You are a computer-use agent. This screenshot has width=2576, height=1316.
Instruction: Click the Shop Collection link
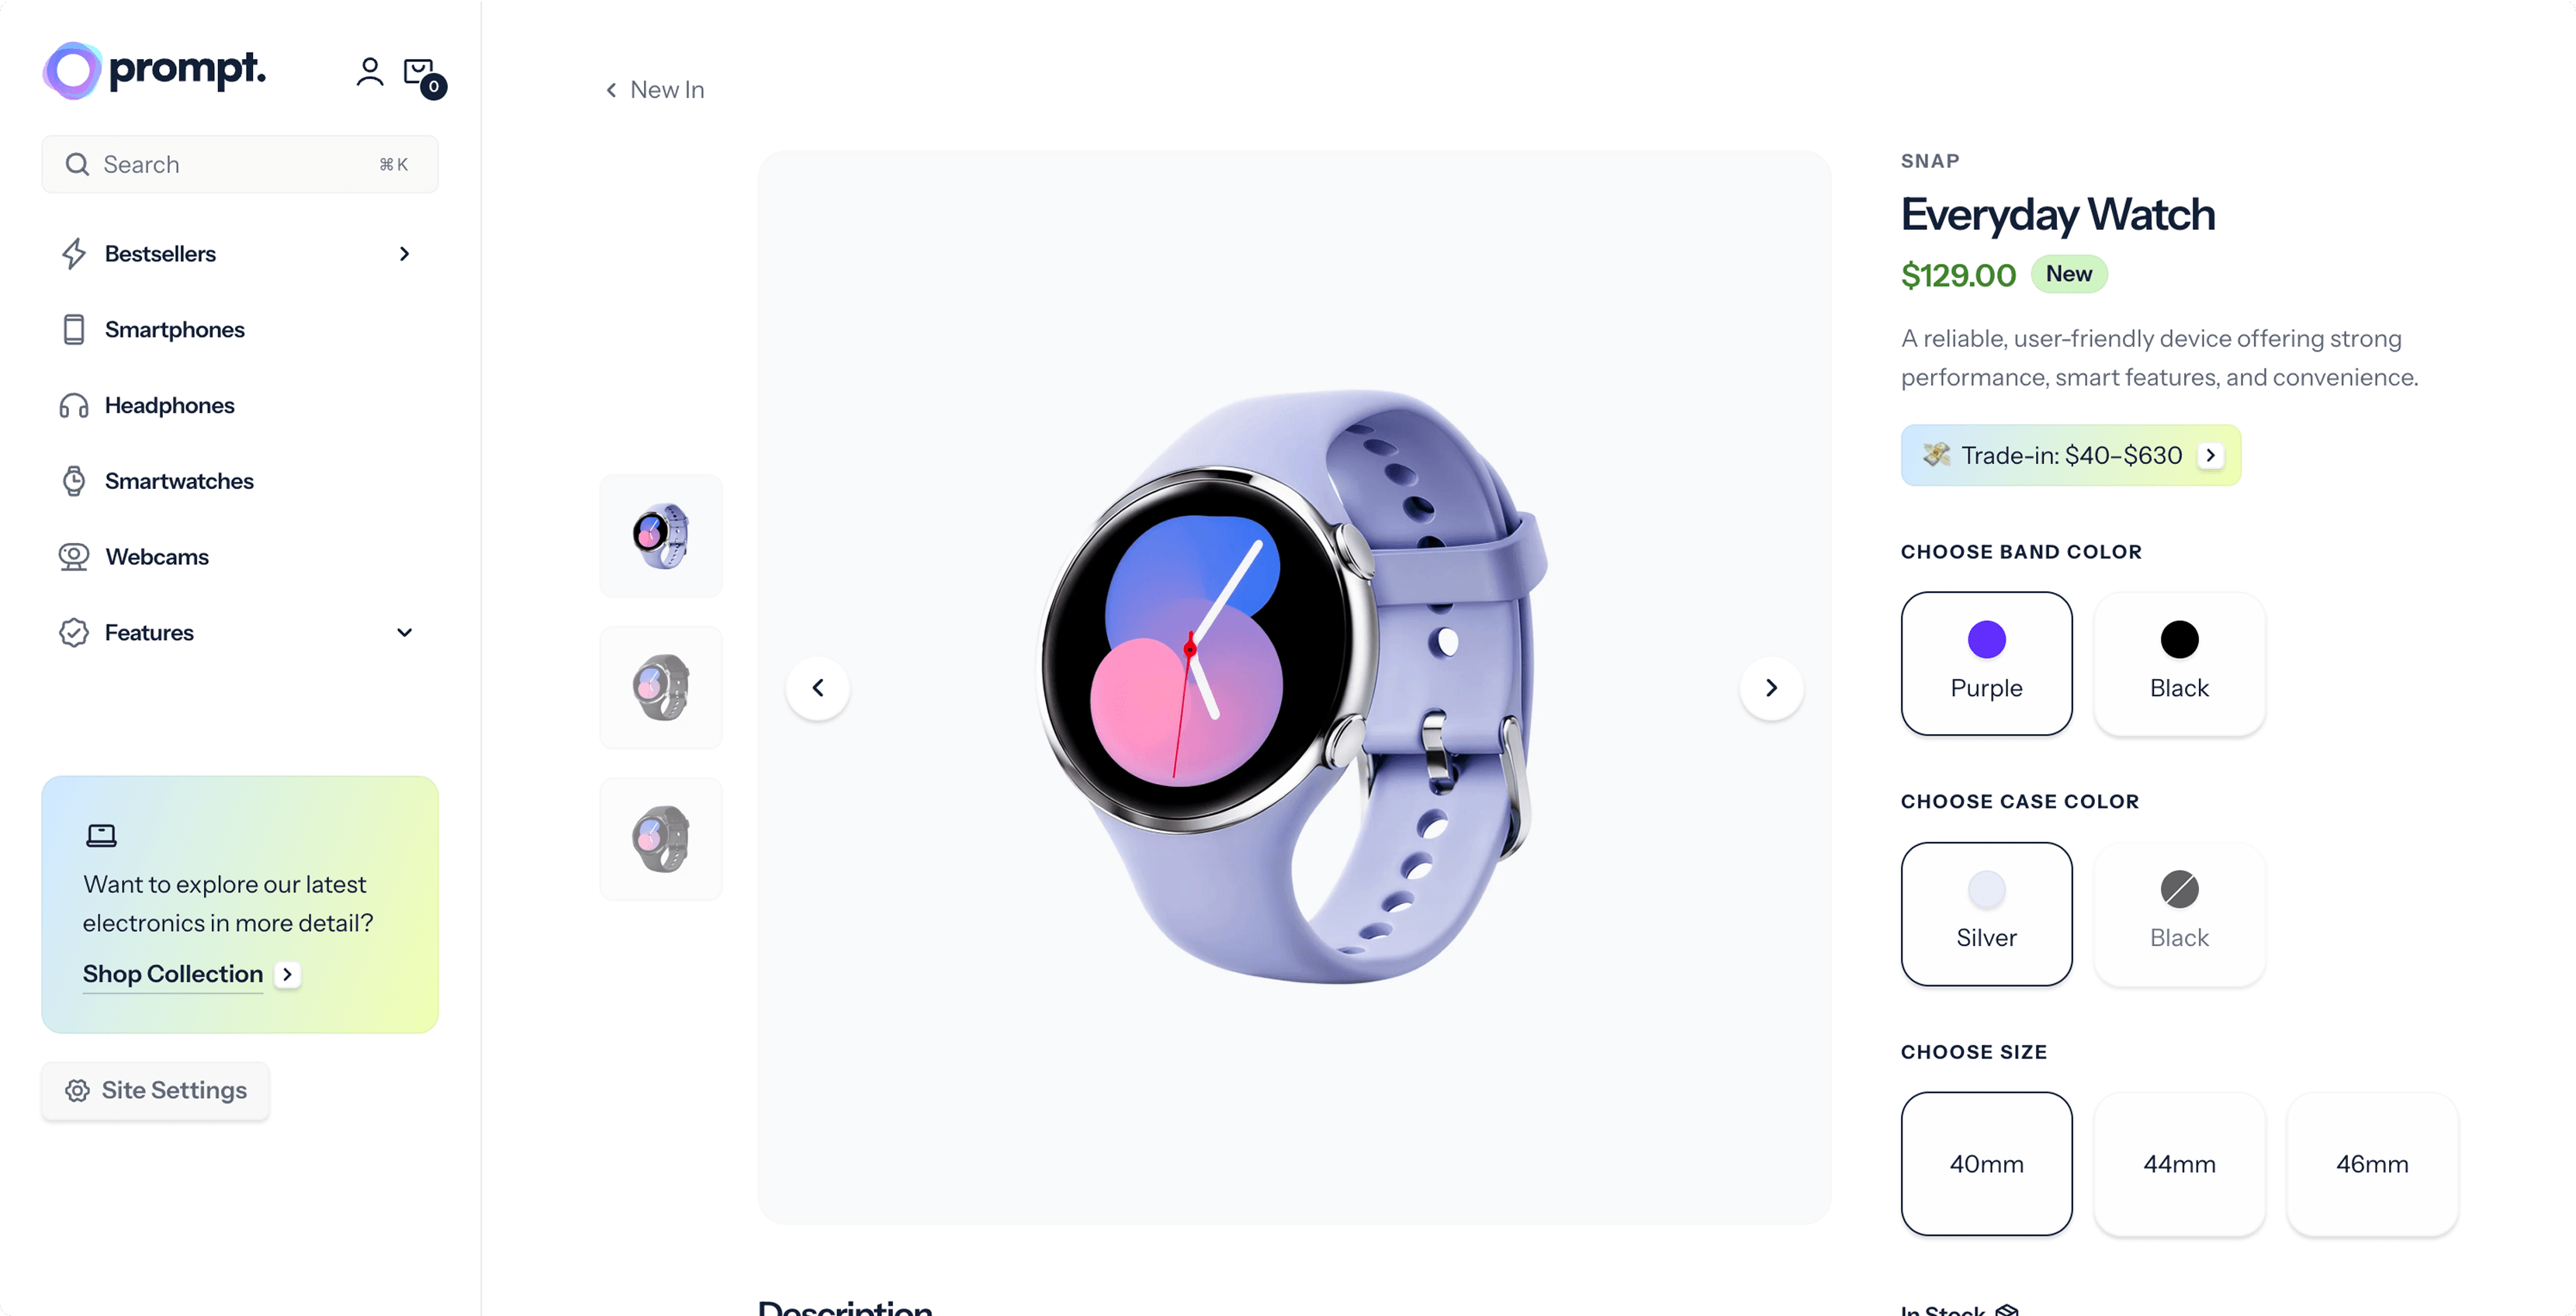(173, 974)
